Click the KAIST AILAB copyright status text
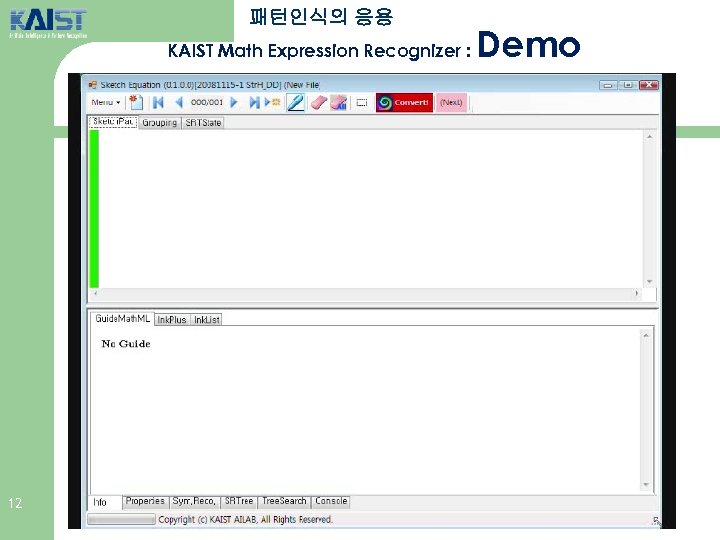The width and height of the screenshot is (720, 540). [245, 519]
